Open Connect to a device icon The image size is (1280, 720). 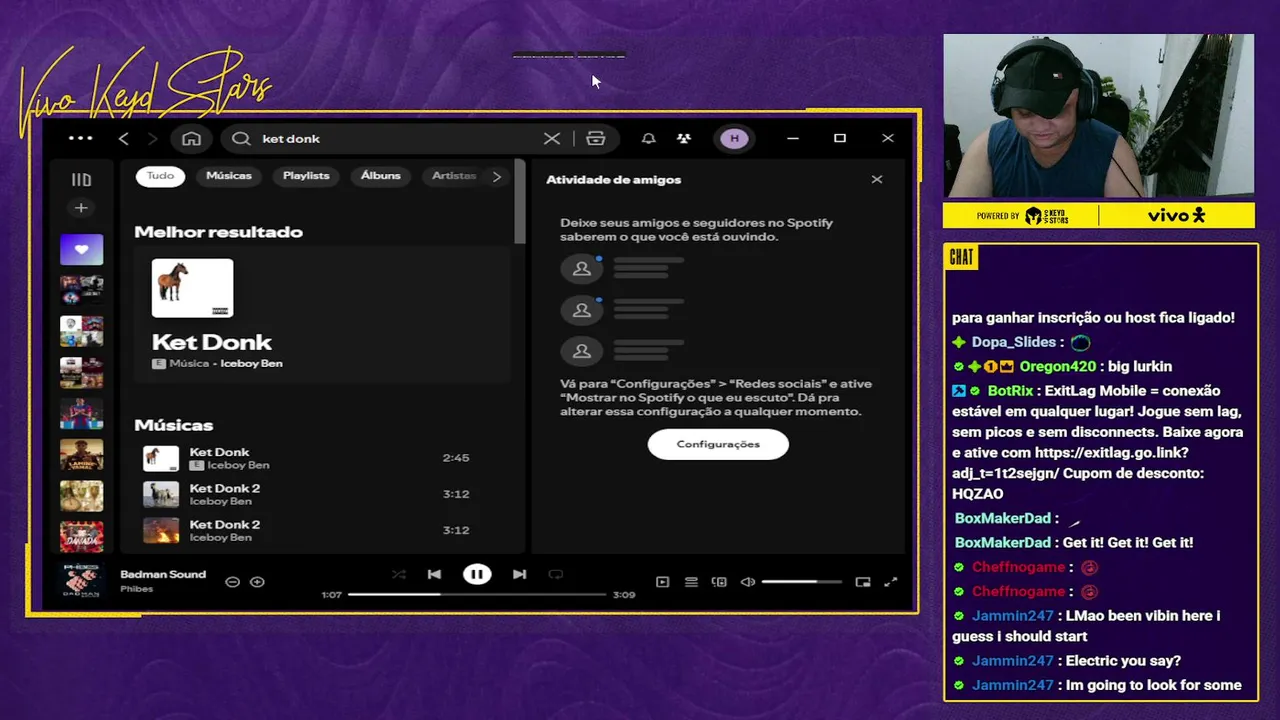[719, 582]
